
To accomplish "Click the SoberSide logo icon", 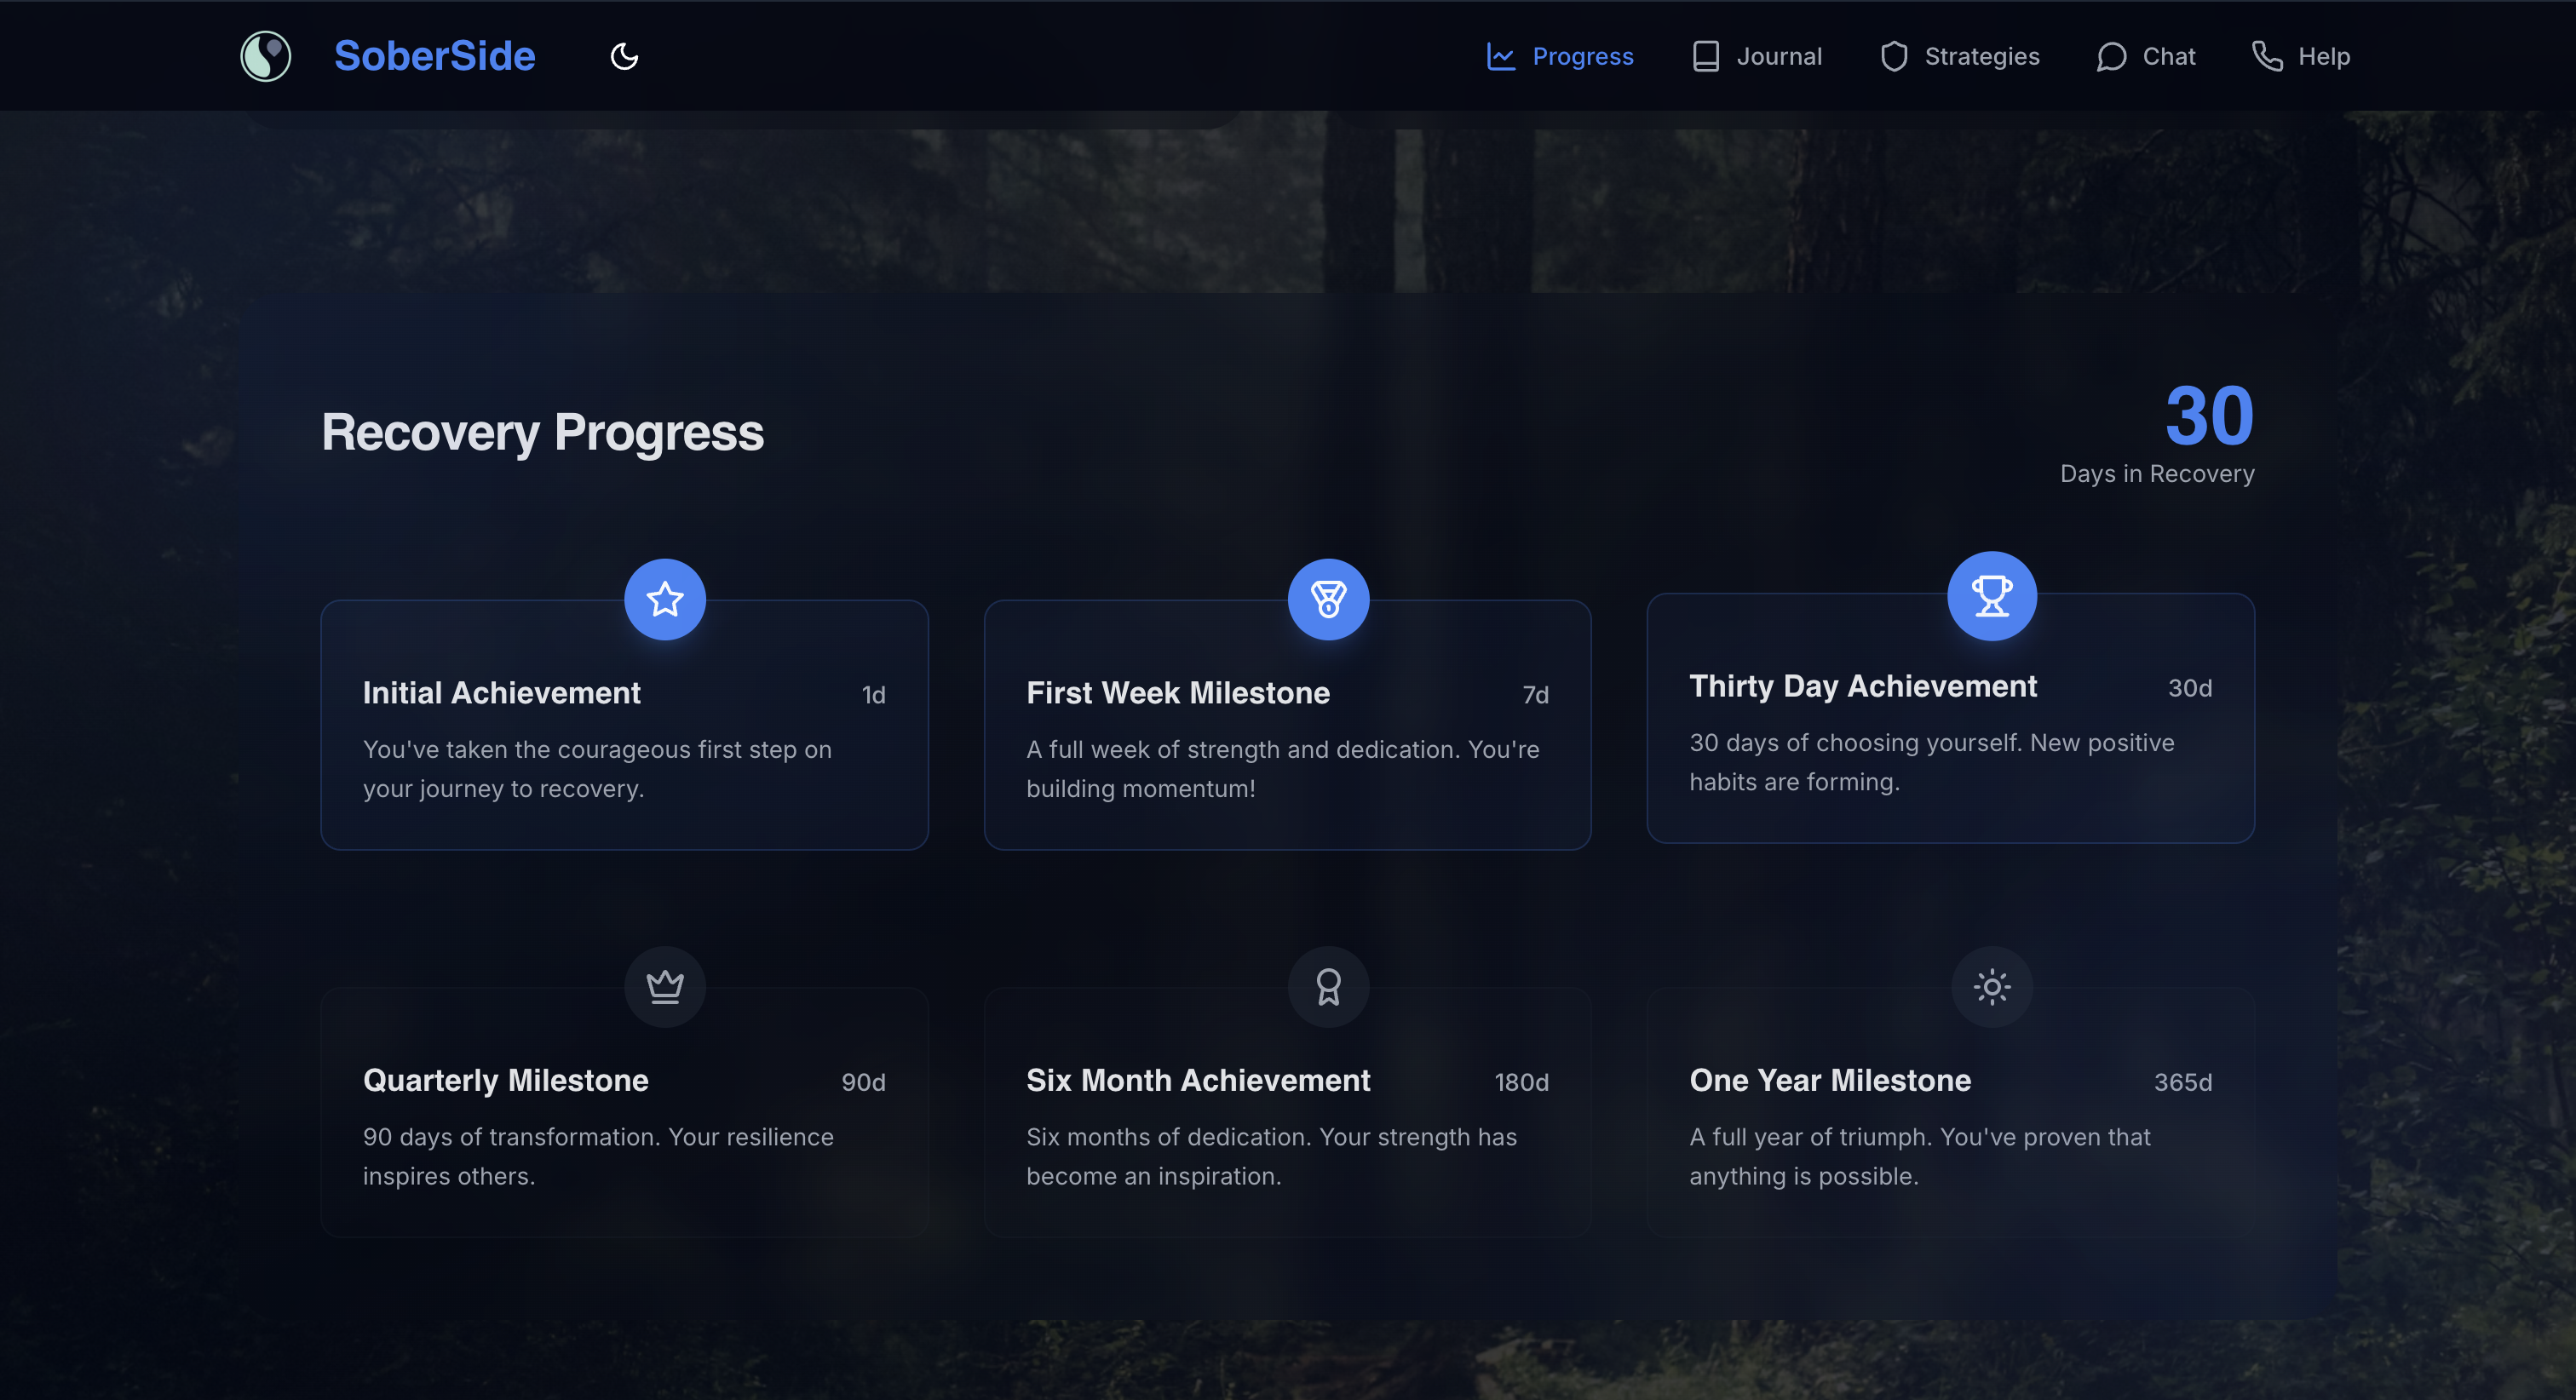I will click(x=265, y=56).
